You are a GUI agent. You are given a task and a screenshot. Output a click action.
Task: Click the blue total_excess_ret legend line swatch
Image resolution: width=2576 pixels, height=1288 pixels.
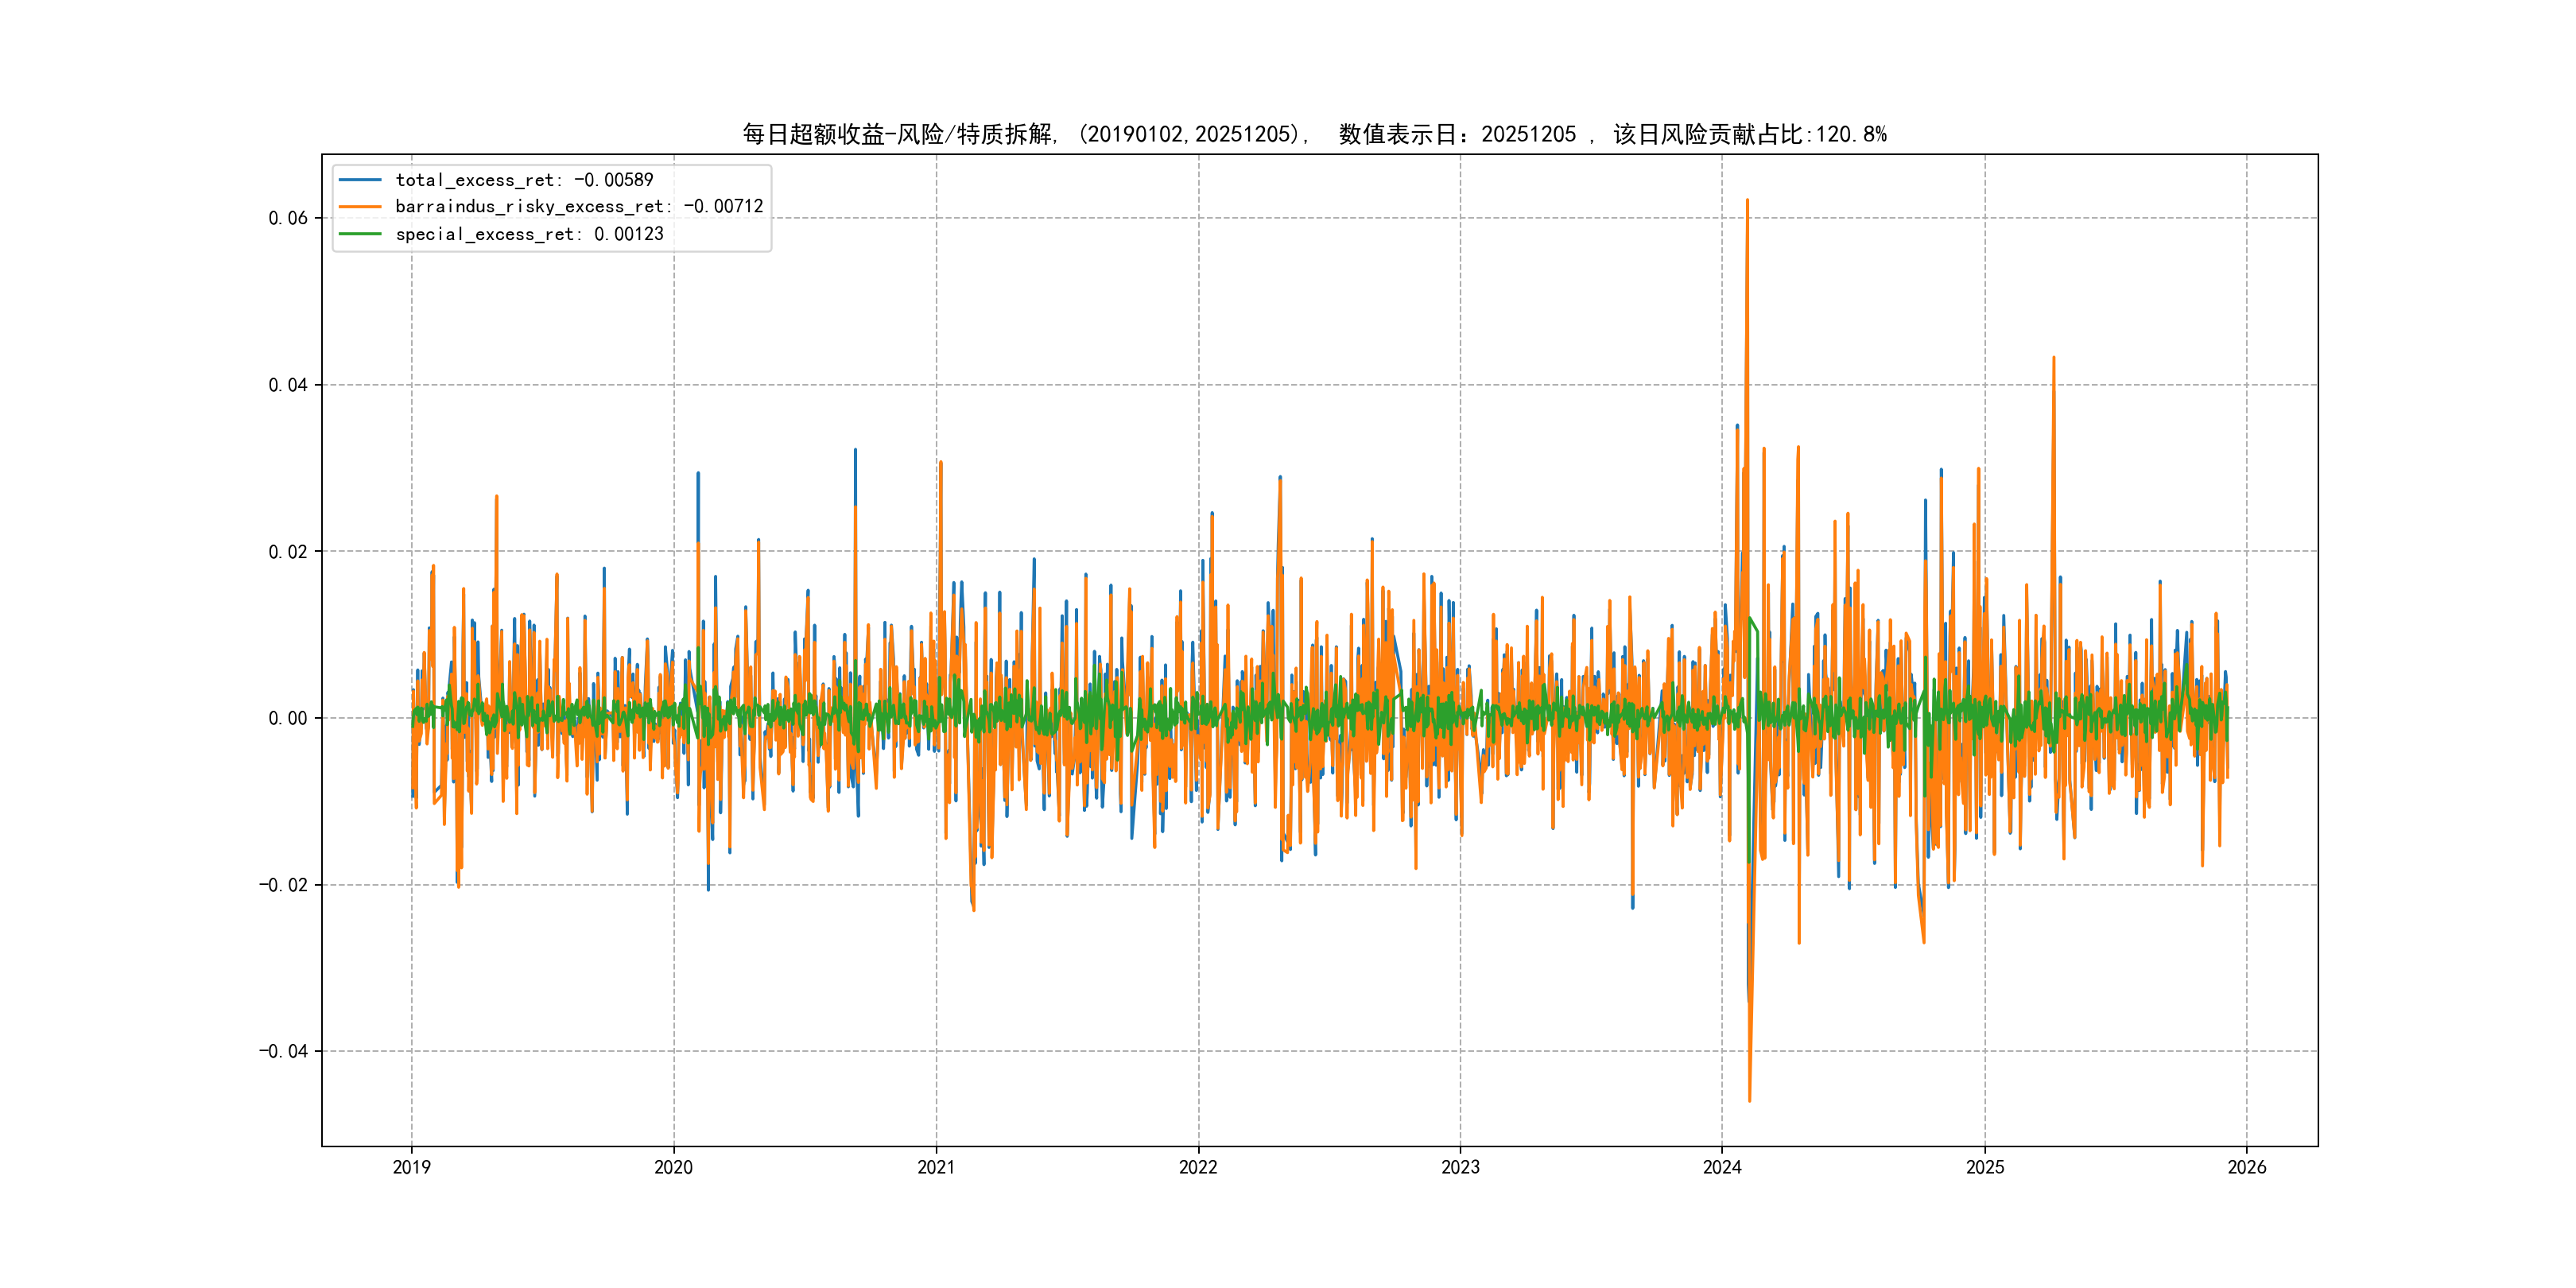[360, 180]
